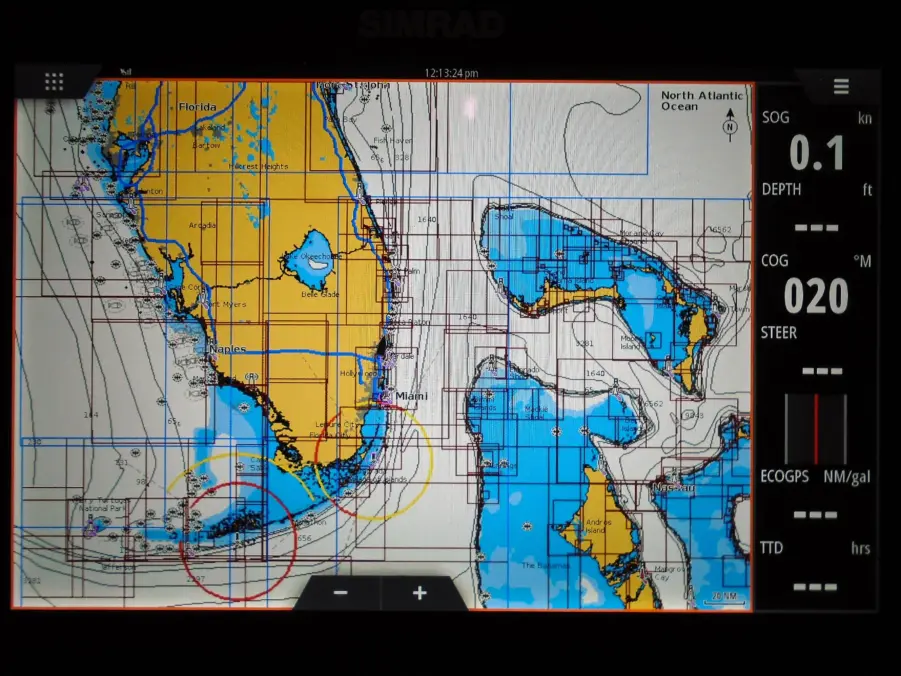This screenshot has height=676, width=901.
Task: Zoom out using the minus button
Action: (x=339, y=592)
